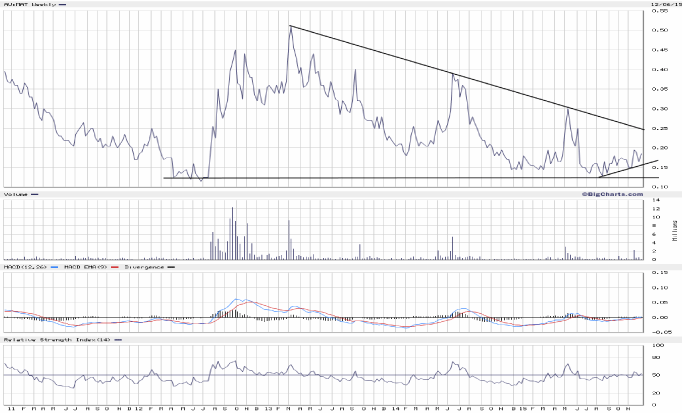Screen dimensions: 682x414
Task: Click the MACD EMA(9) legend label
Action: click(85, 267)
